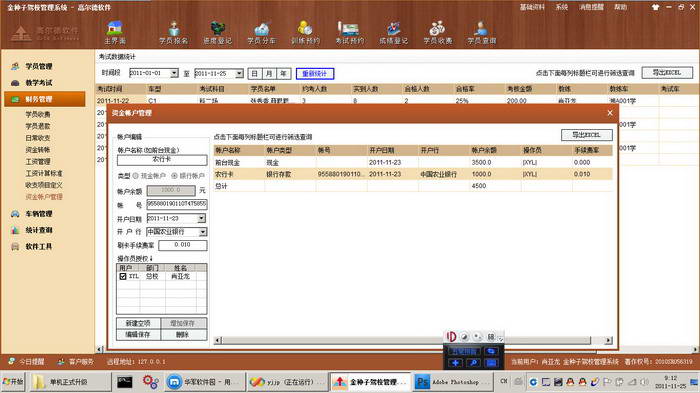Select the 现金帐户 radio button
The width and height of the screenshot is (700, 393).
(x=136, y=176)
